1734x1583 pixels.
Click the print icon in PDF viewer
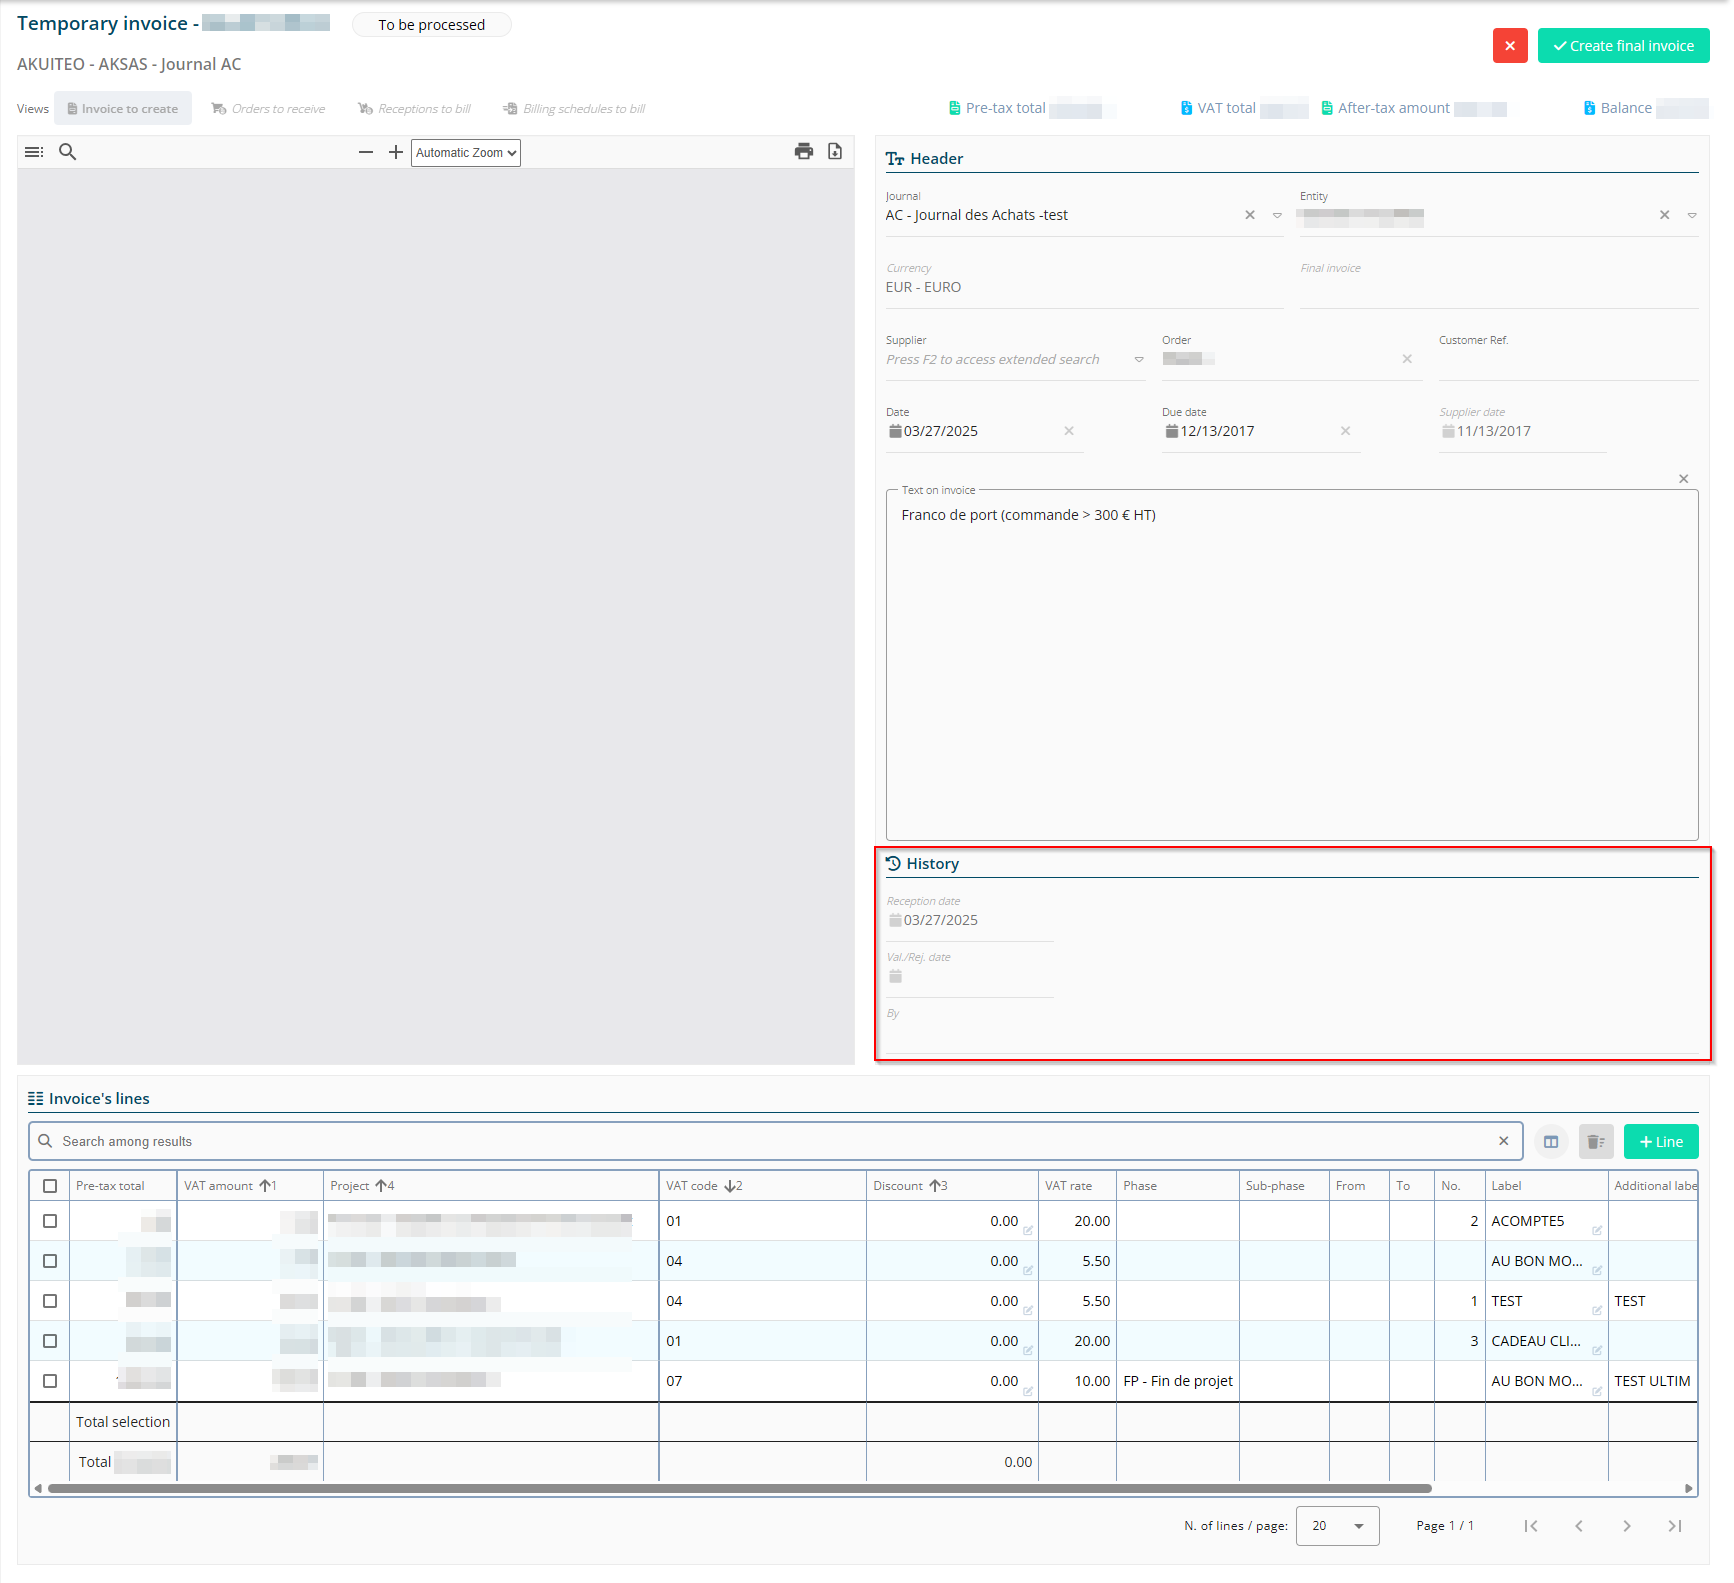(x=803, y=152)
